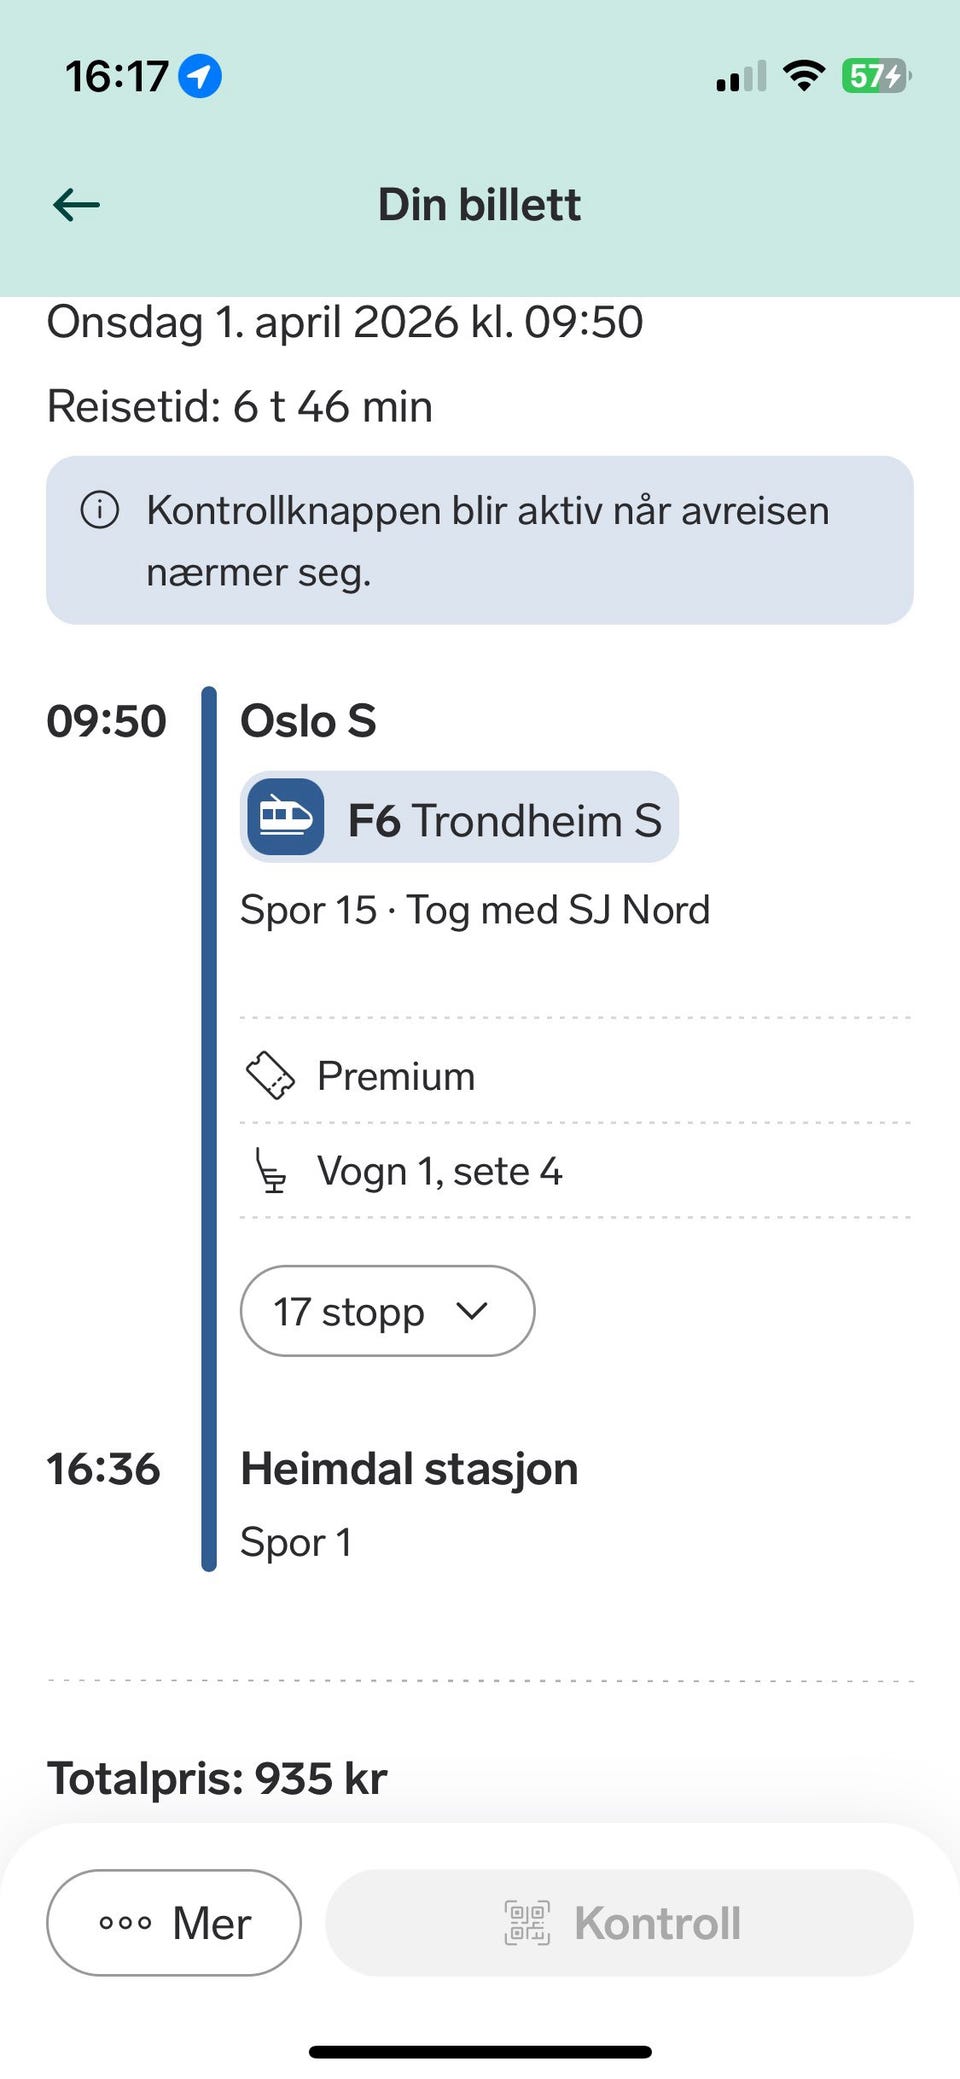Viewport: 960px width, 2079px height.
Task: Tap the blue route timeline bar
Action: pyautogui.click(x=209, y=1128)
